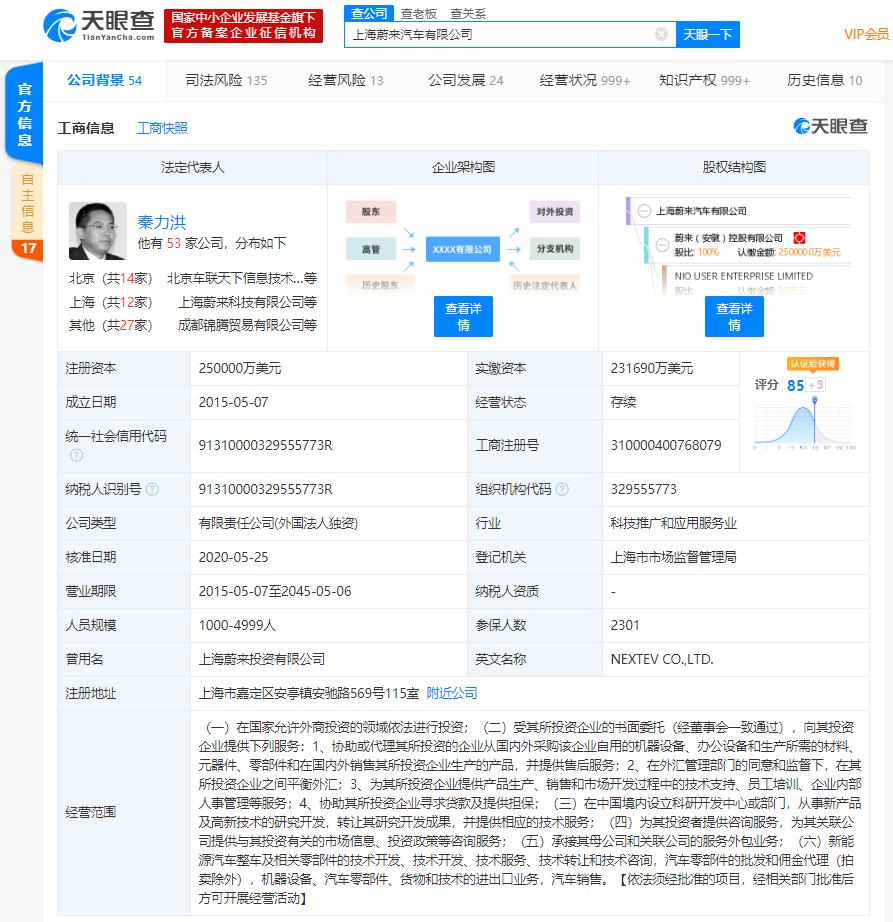Viewport: 893px width, 922px height.
Task: Click former name 上海蔚来投资有限公司
Action: point(262,659)
